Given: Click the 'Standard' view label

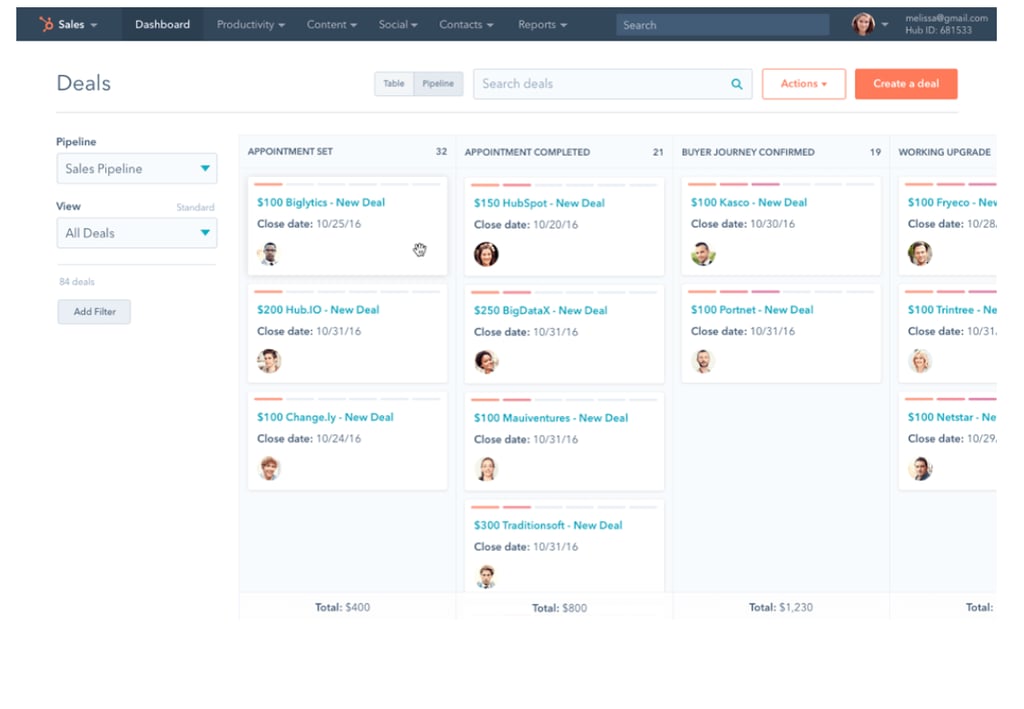Looking at the screenshot, I should 195,207.
